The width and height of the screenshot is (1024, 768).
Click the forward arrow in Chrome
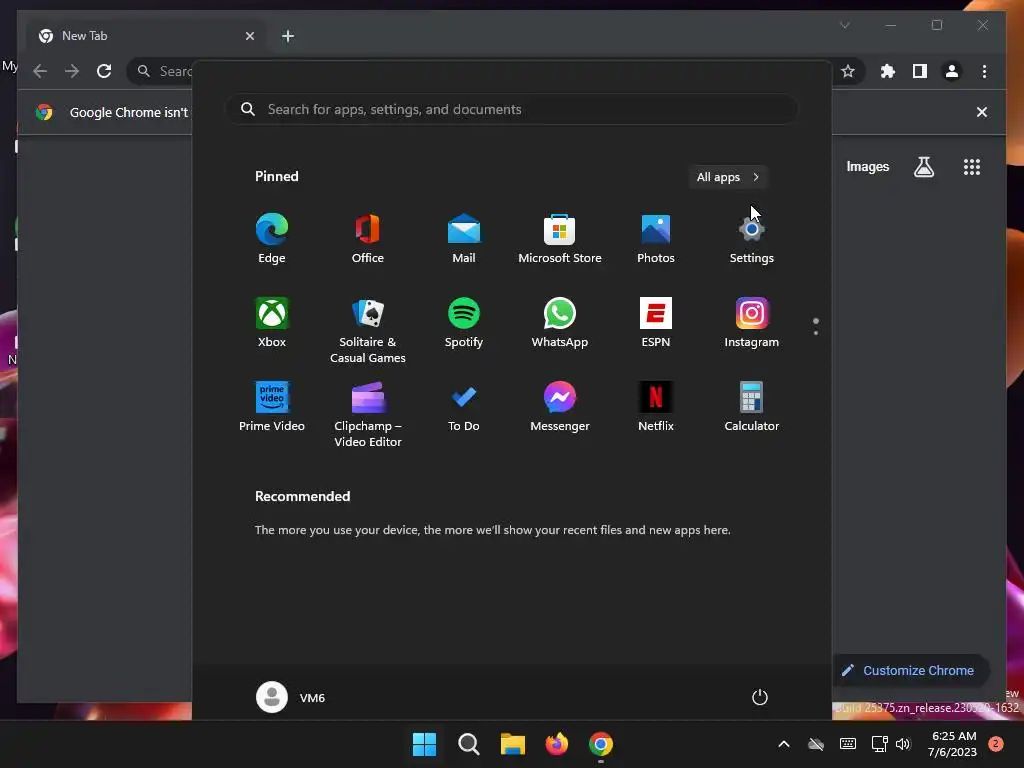click(x=72, y=71)
